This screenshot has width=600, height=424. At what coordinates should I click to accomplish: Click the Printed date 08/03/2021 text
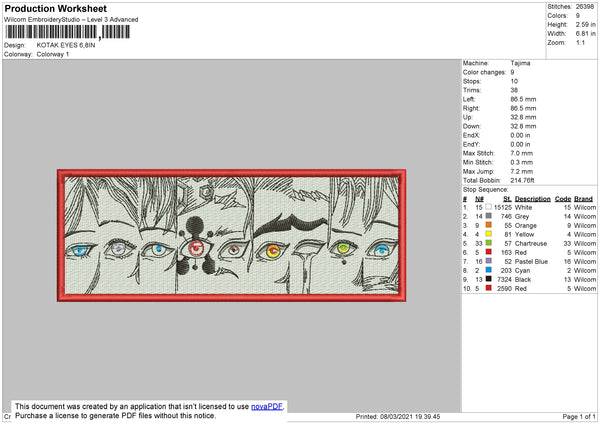click(398, 416)
